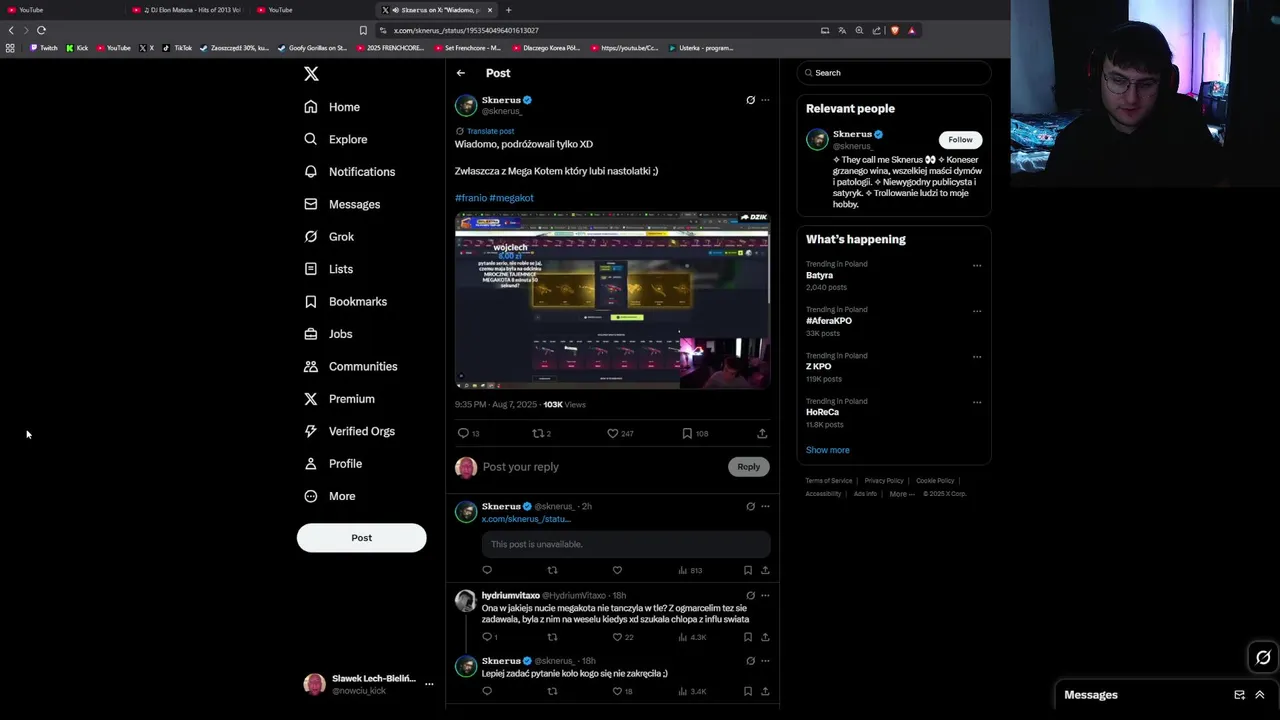Repost the Sknerus 2h reply
The image size is (1280, 720).
[552, 570]
